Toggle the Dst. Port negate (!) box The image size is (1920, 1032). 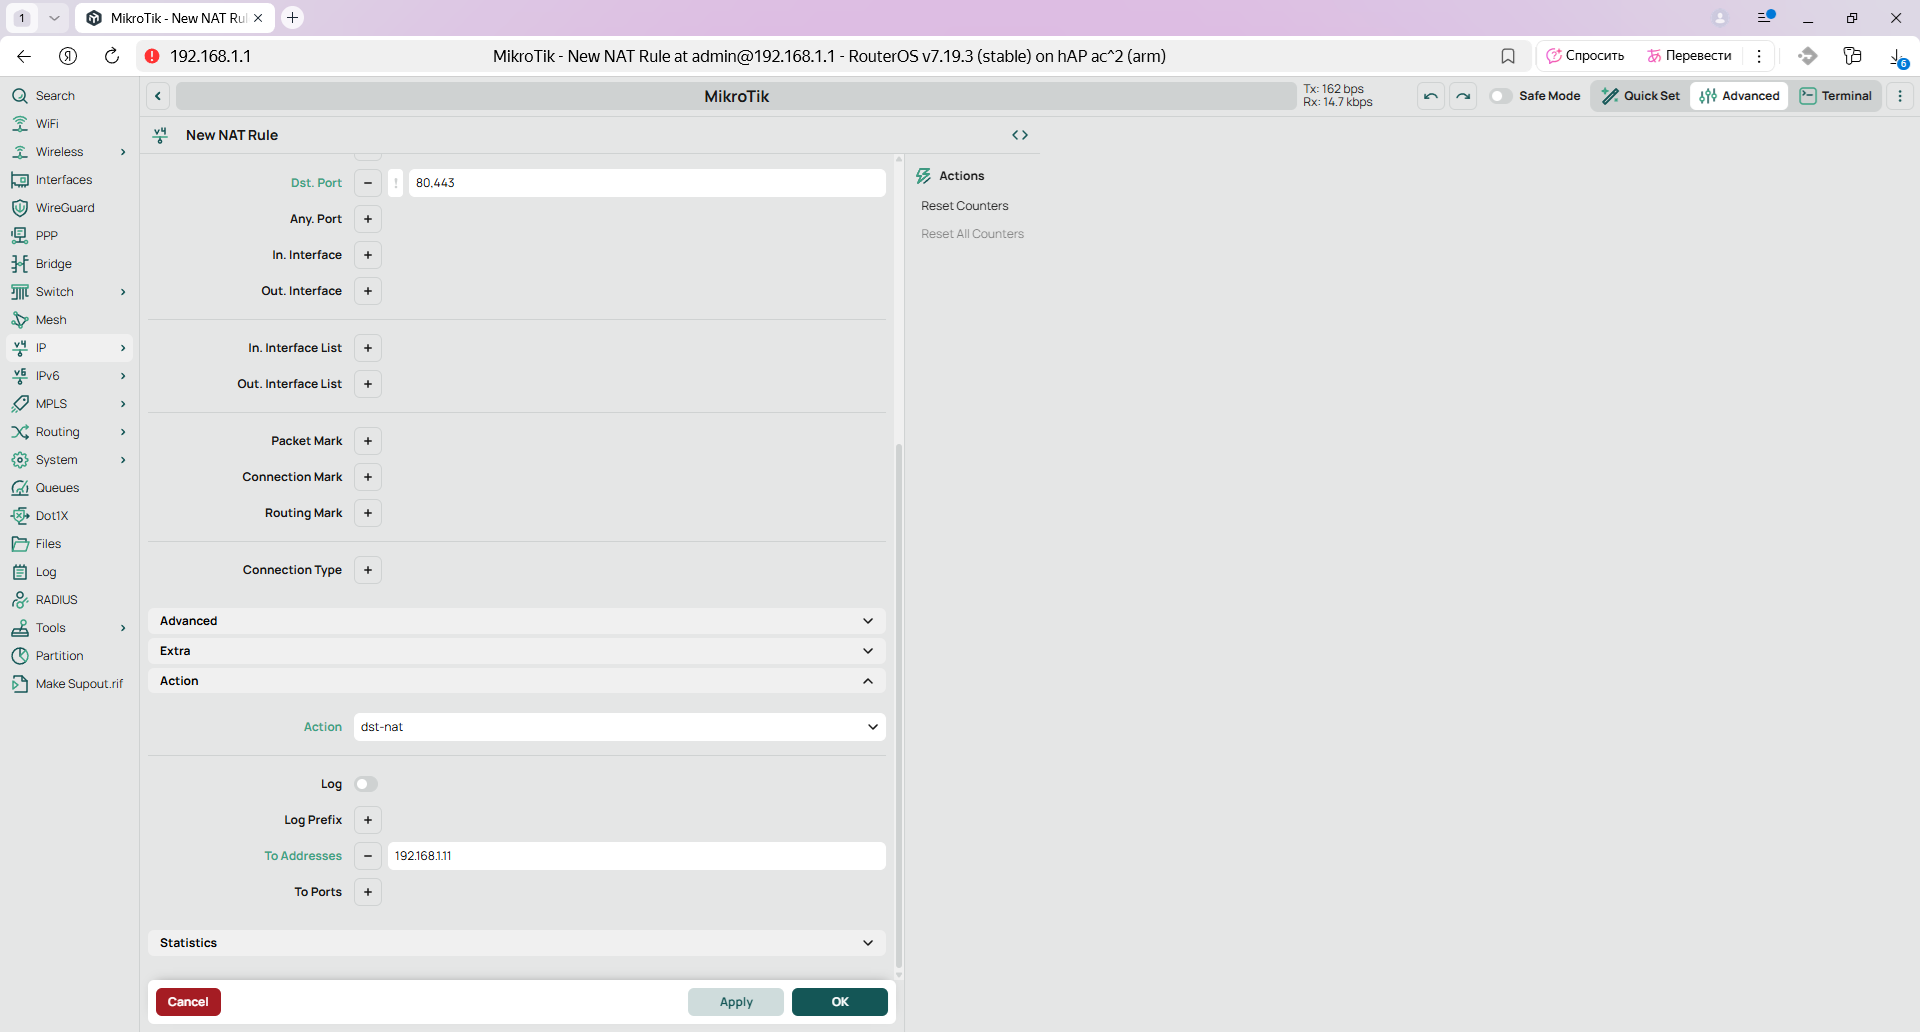[x=396, y=183]
